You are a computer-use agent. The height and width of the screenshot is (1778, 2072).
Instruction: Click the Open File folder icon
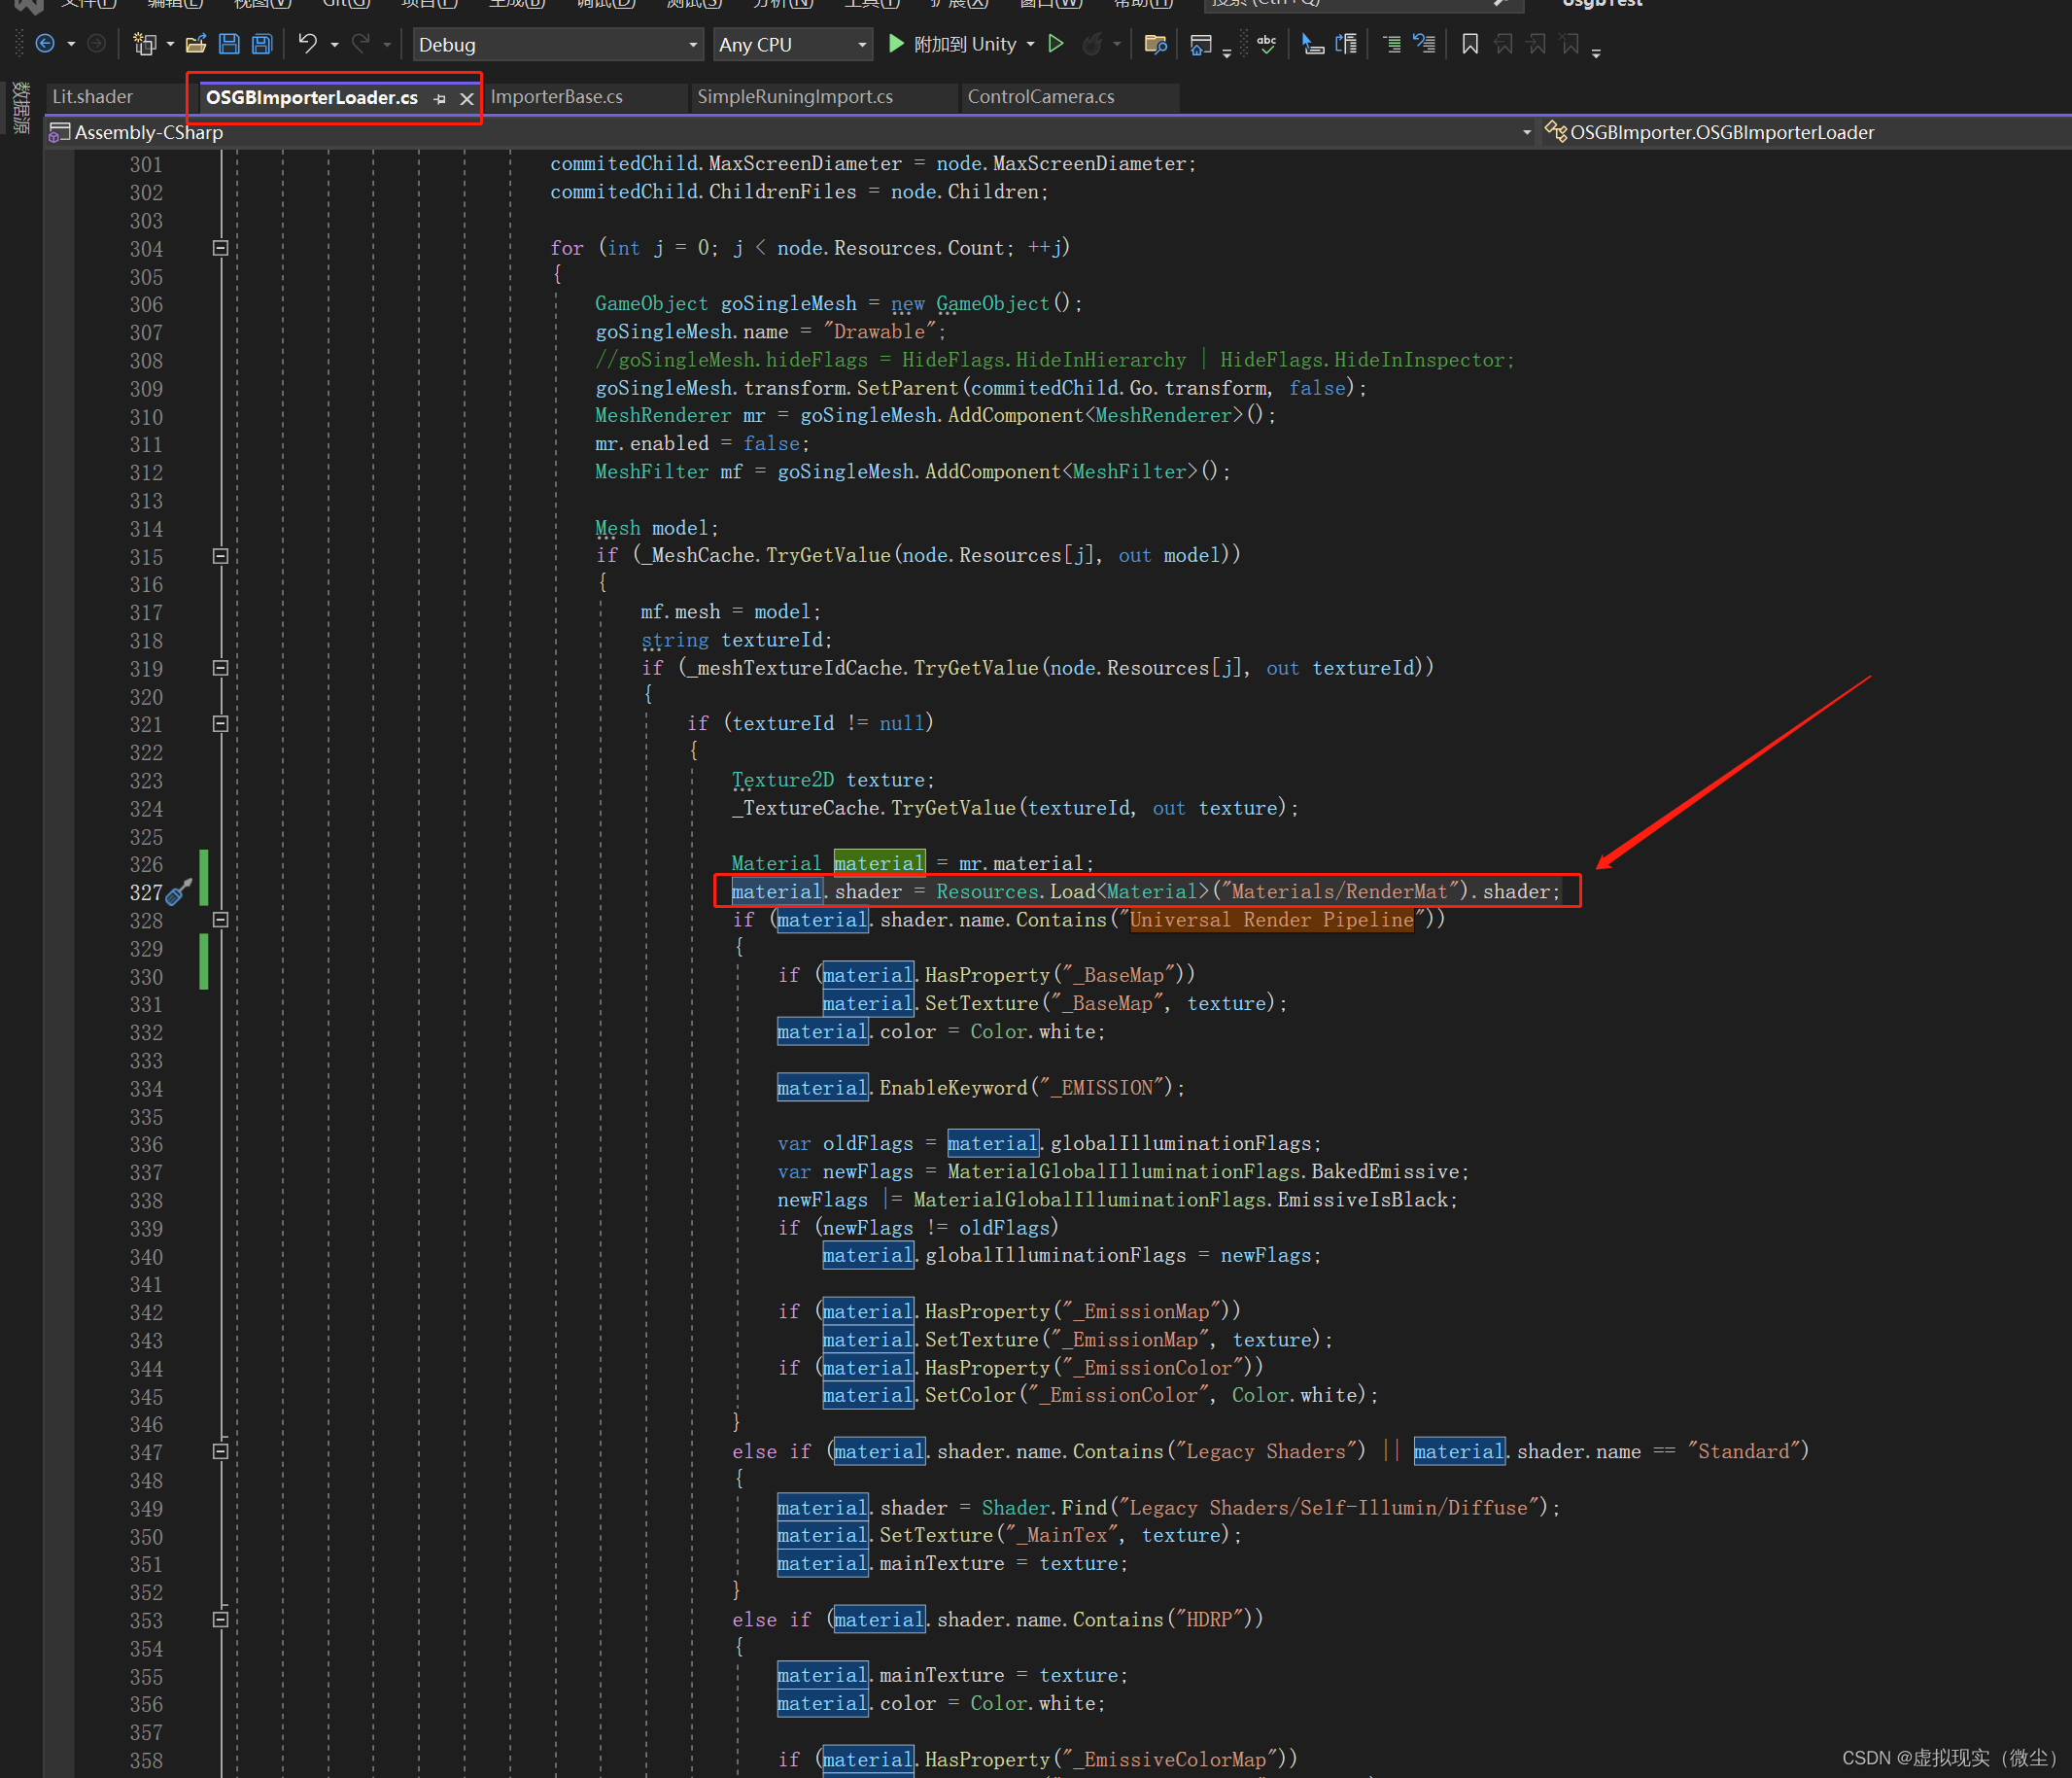196,44
